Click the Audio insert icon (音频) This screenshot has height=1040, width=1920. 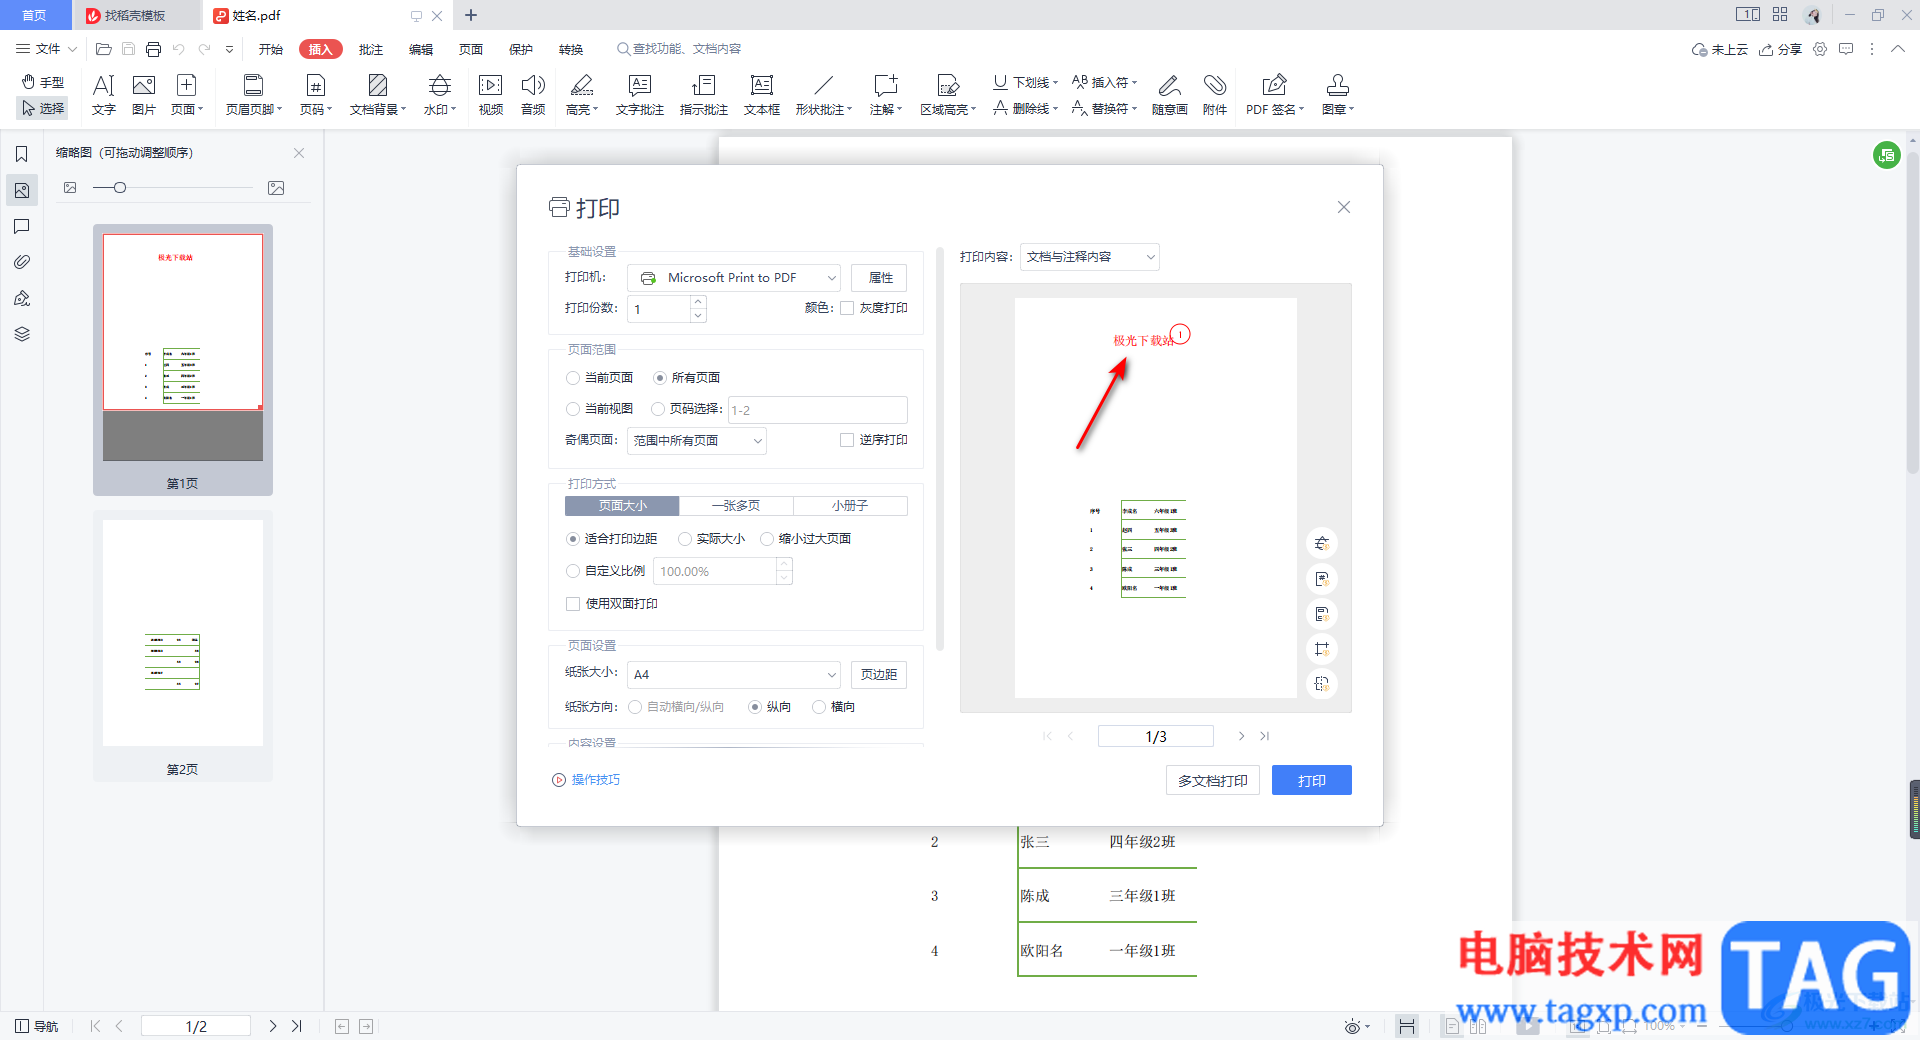click(533, 95)
